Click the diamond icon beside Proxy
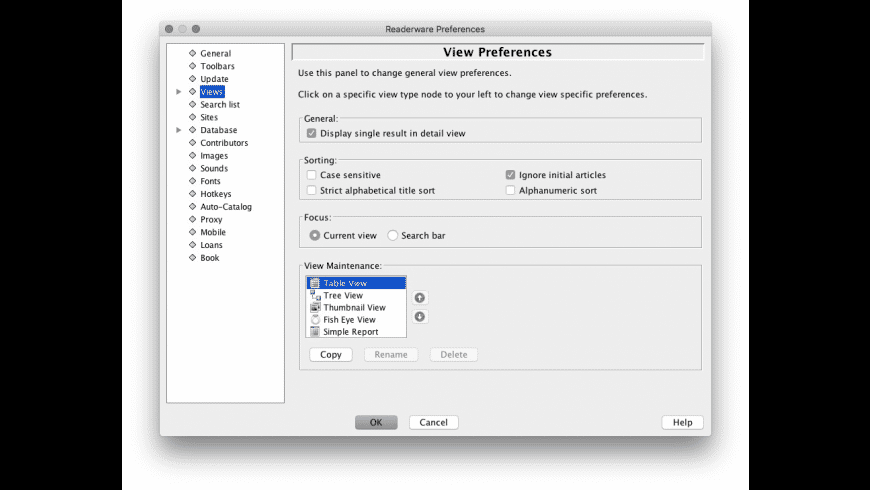 click(193, 219)
